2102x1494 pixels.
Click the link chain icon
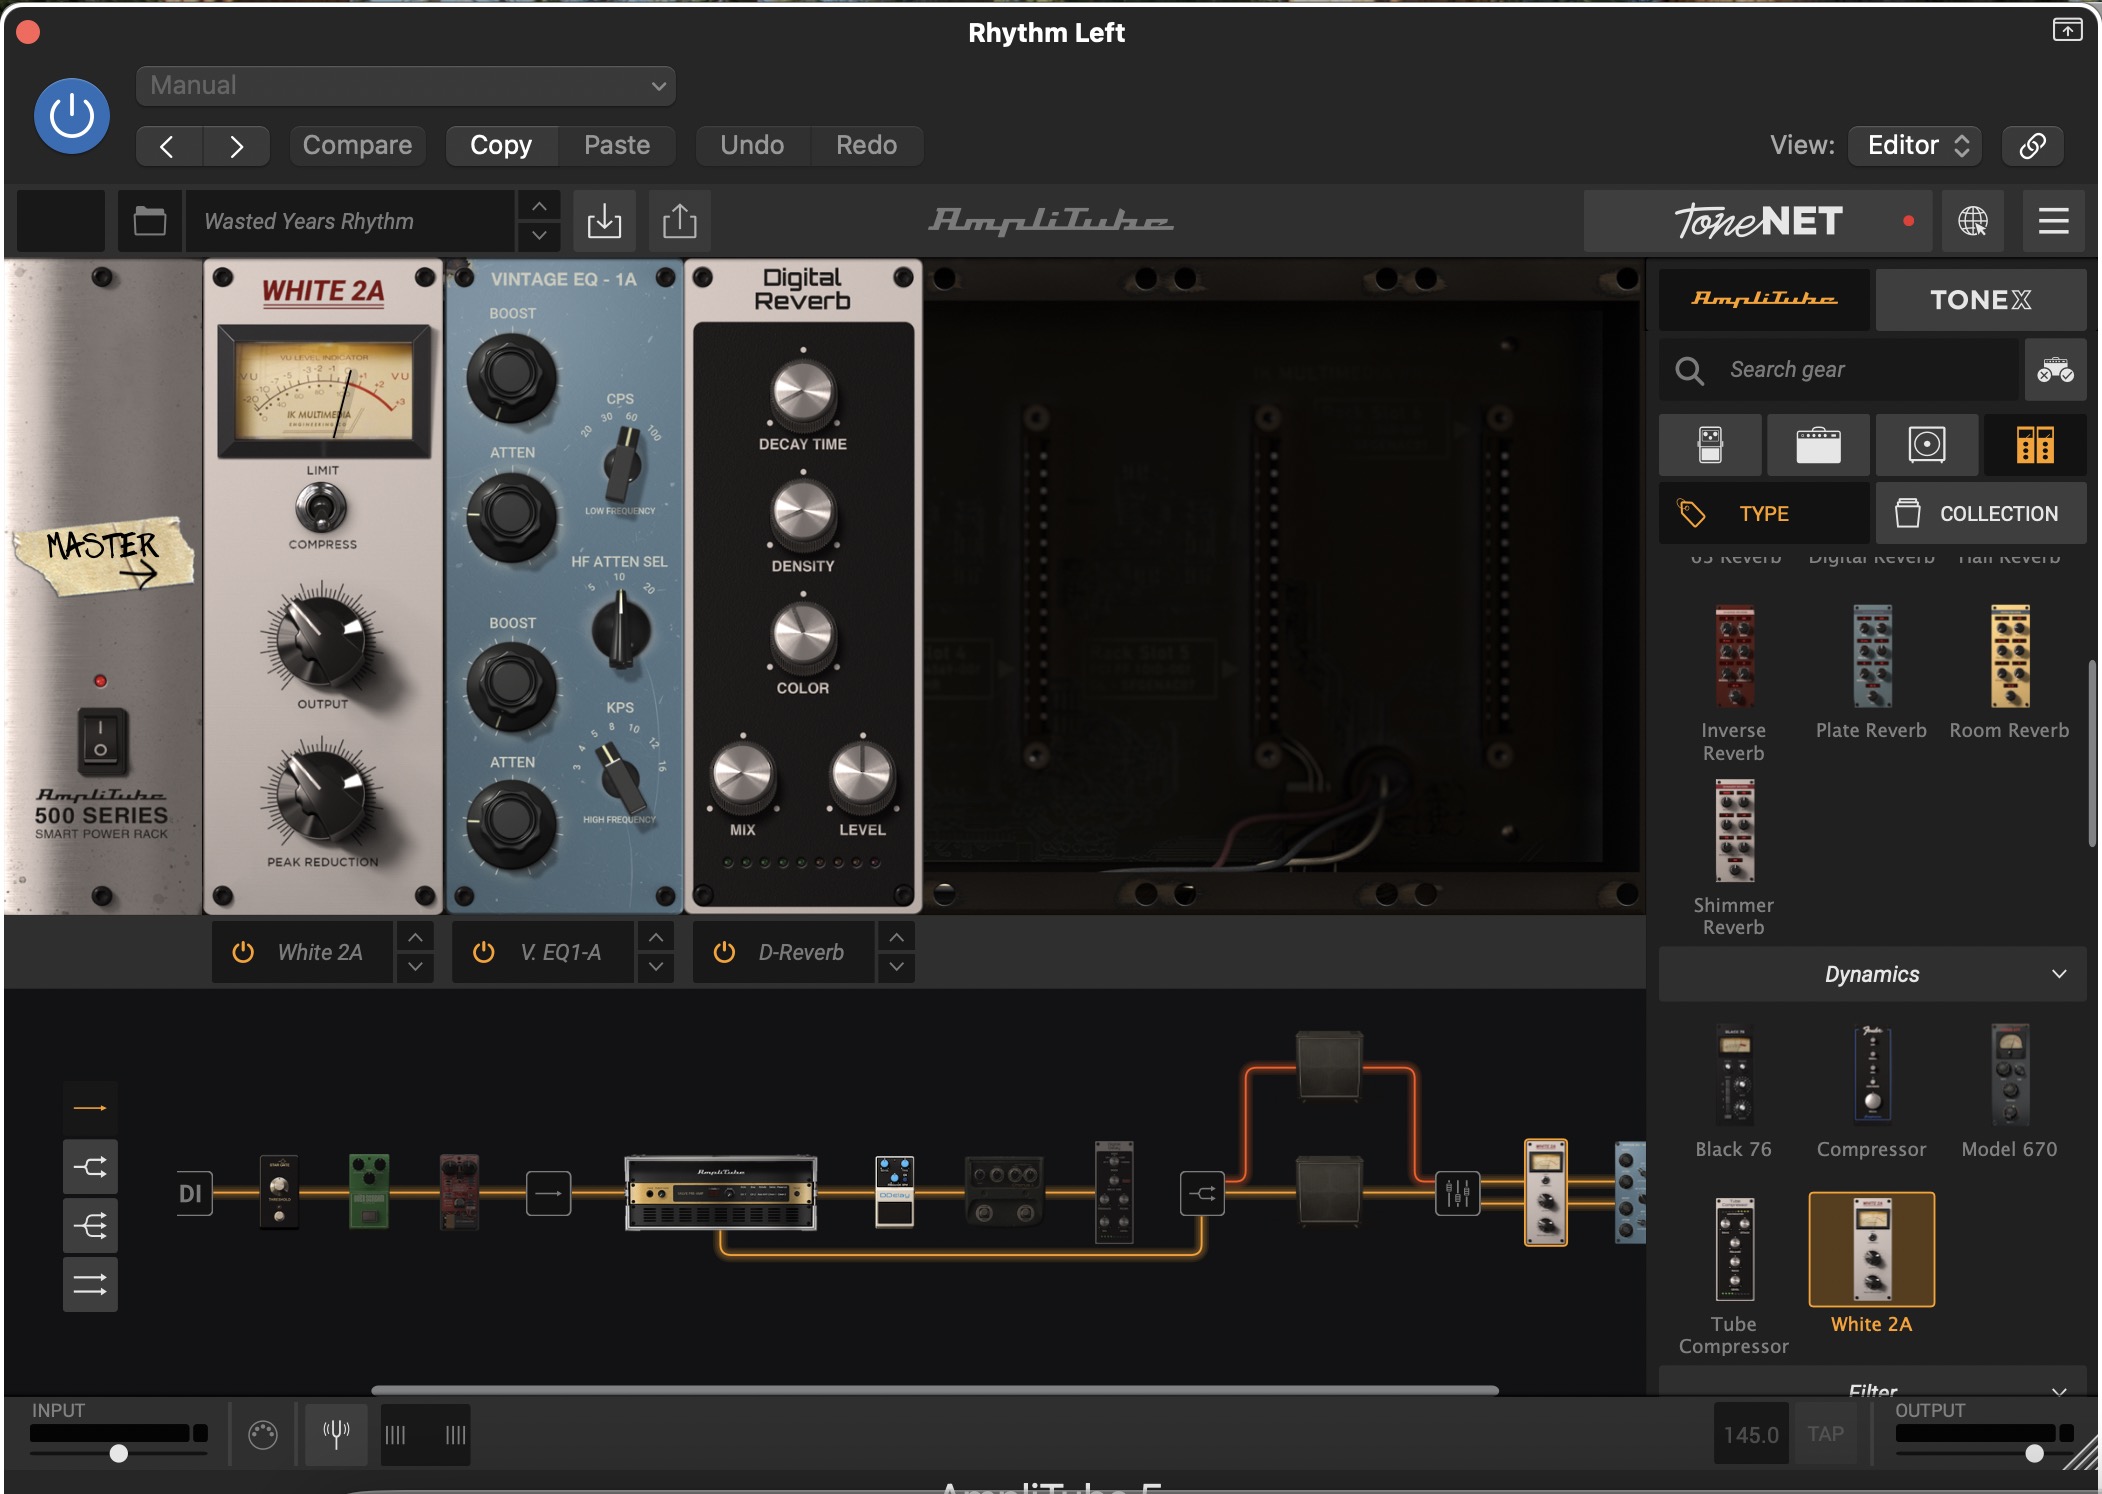pyautogui.click(x=2032, y=146)
